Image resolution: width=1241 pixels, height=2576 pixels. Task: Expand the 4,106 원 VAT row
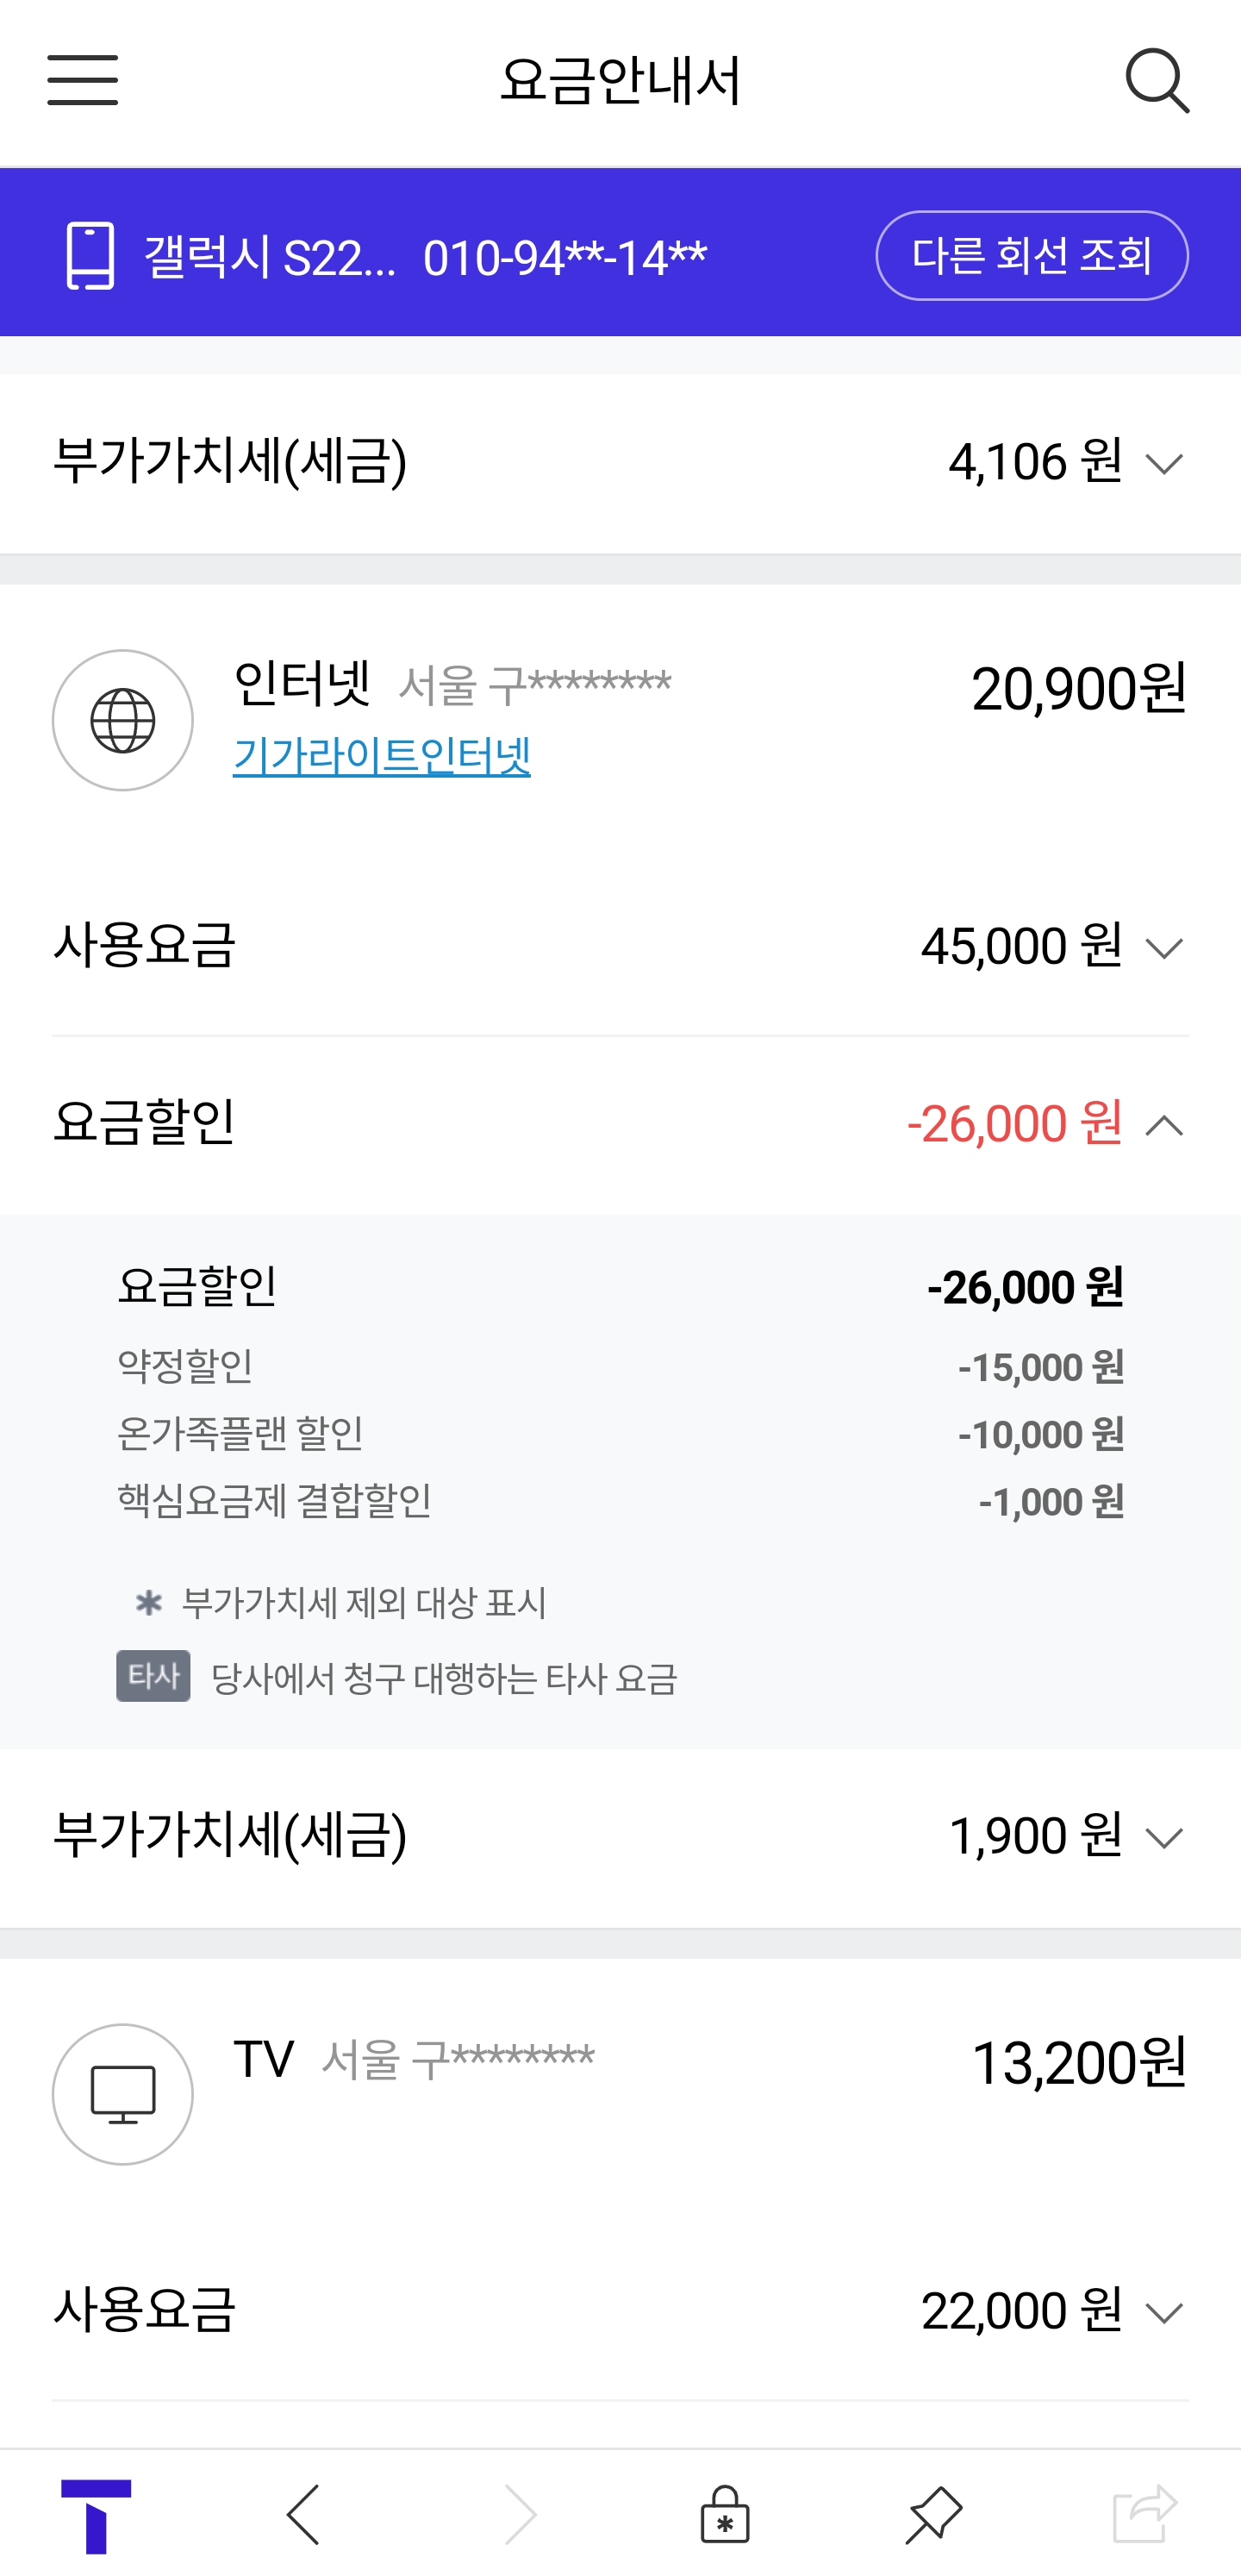[1164, 464]
